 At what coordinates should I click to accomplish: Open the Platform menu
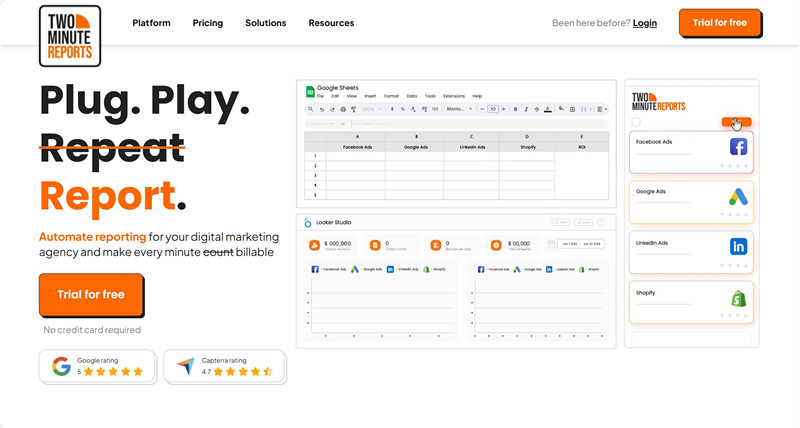point(152,23)
